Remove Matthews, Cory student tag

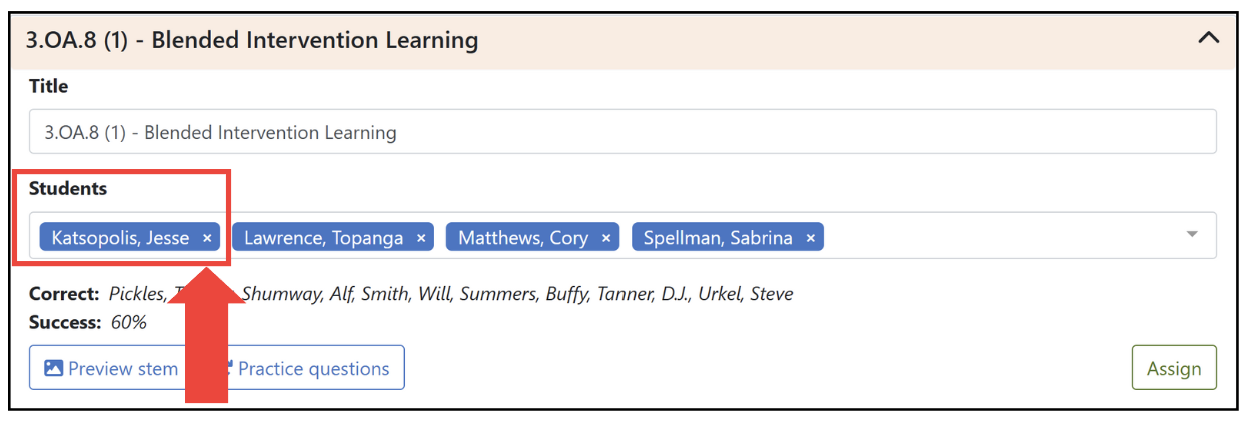(x=606, y=238)
